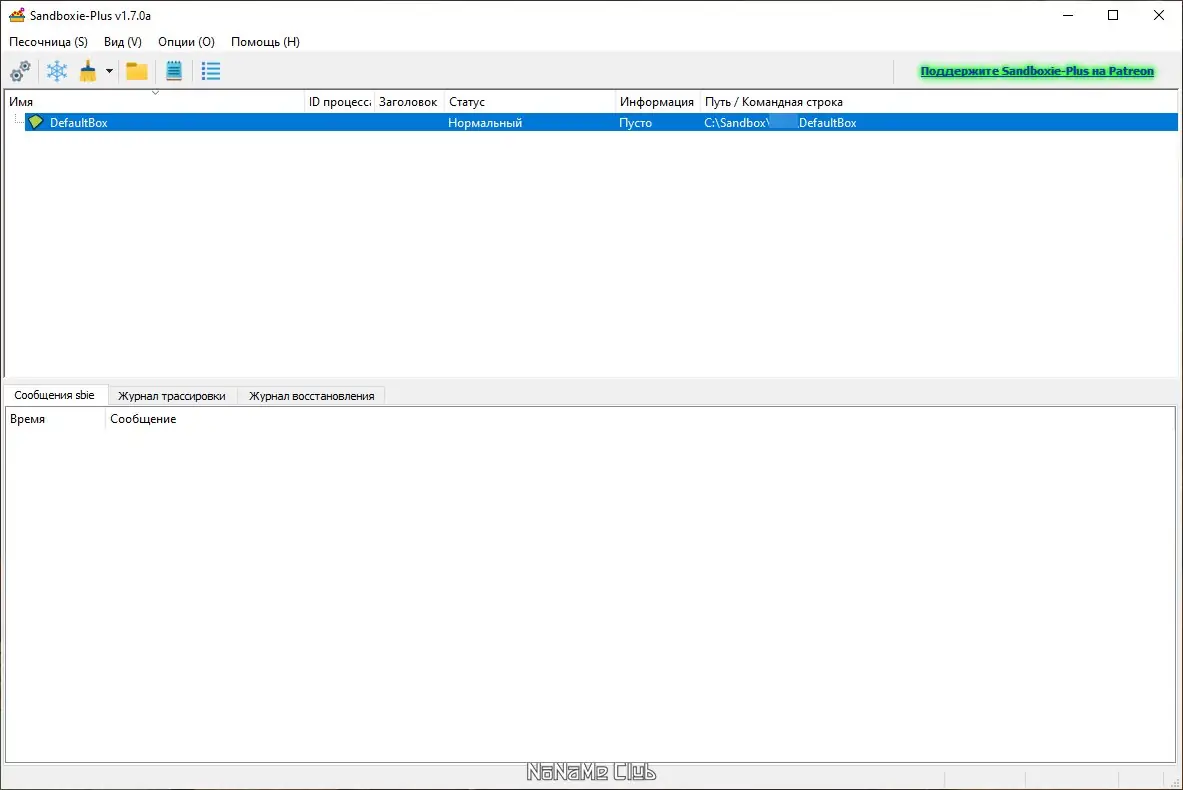Click the Сообщение column header

pyautogui.click(x=640, y=419)
